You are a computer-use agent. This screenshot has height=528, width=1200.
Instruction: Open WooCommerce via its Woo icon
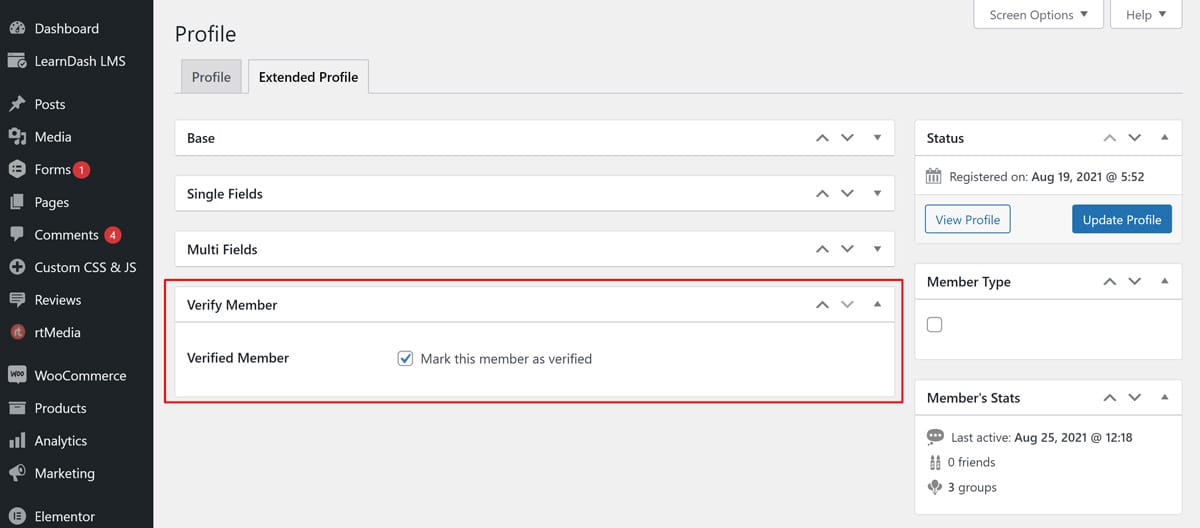pos(17,375)
